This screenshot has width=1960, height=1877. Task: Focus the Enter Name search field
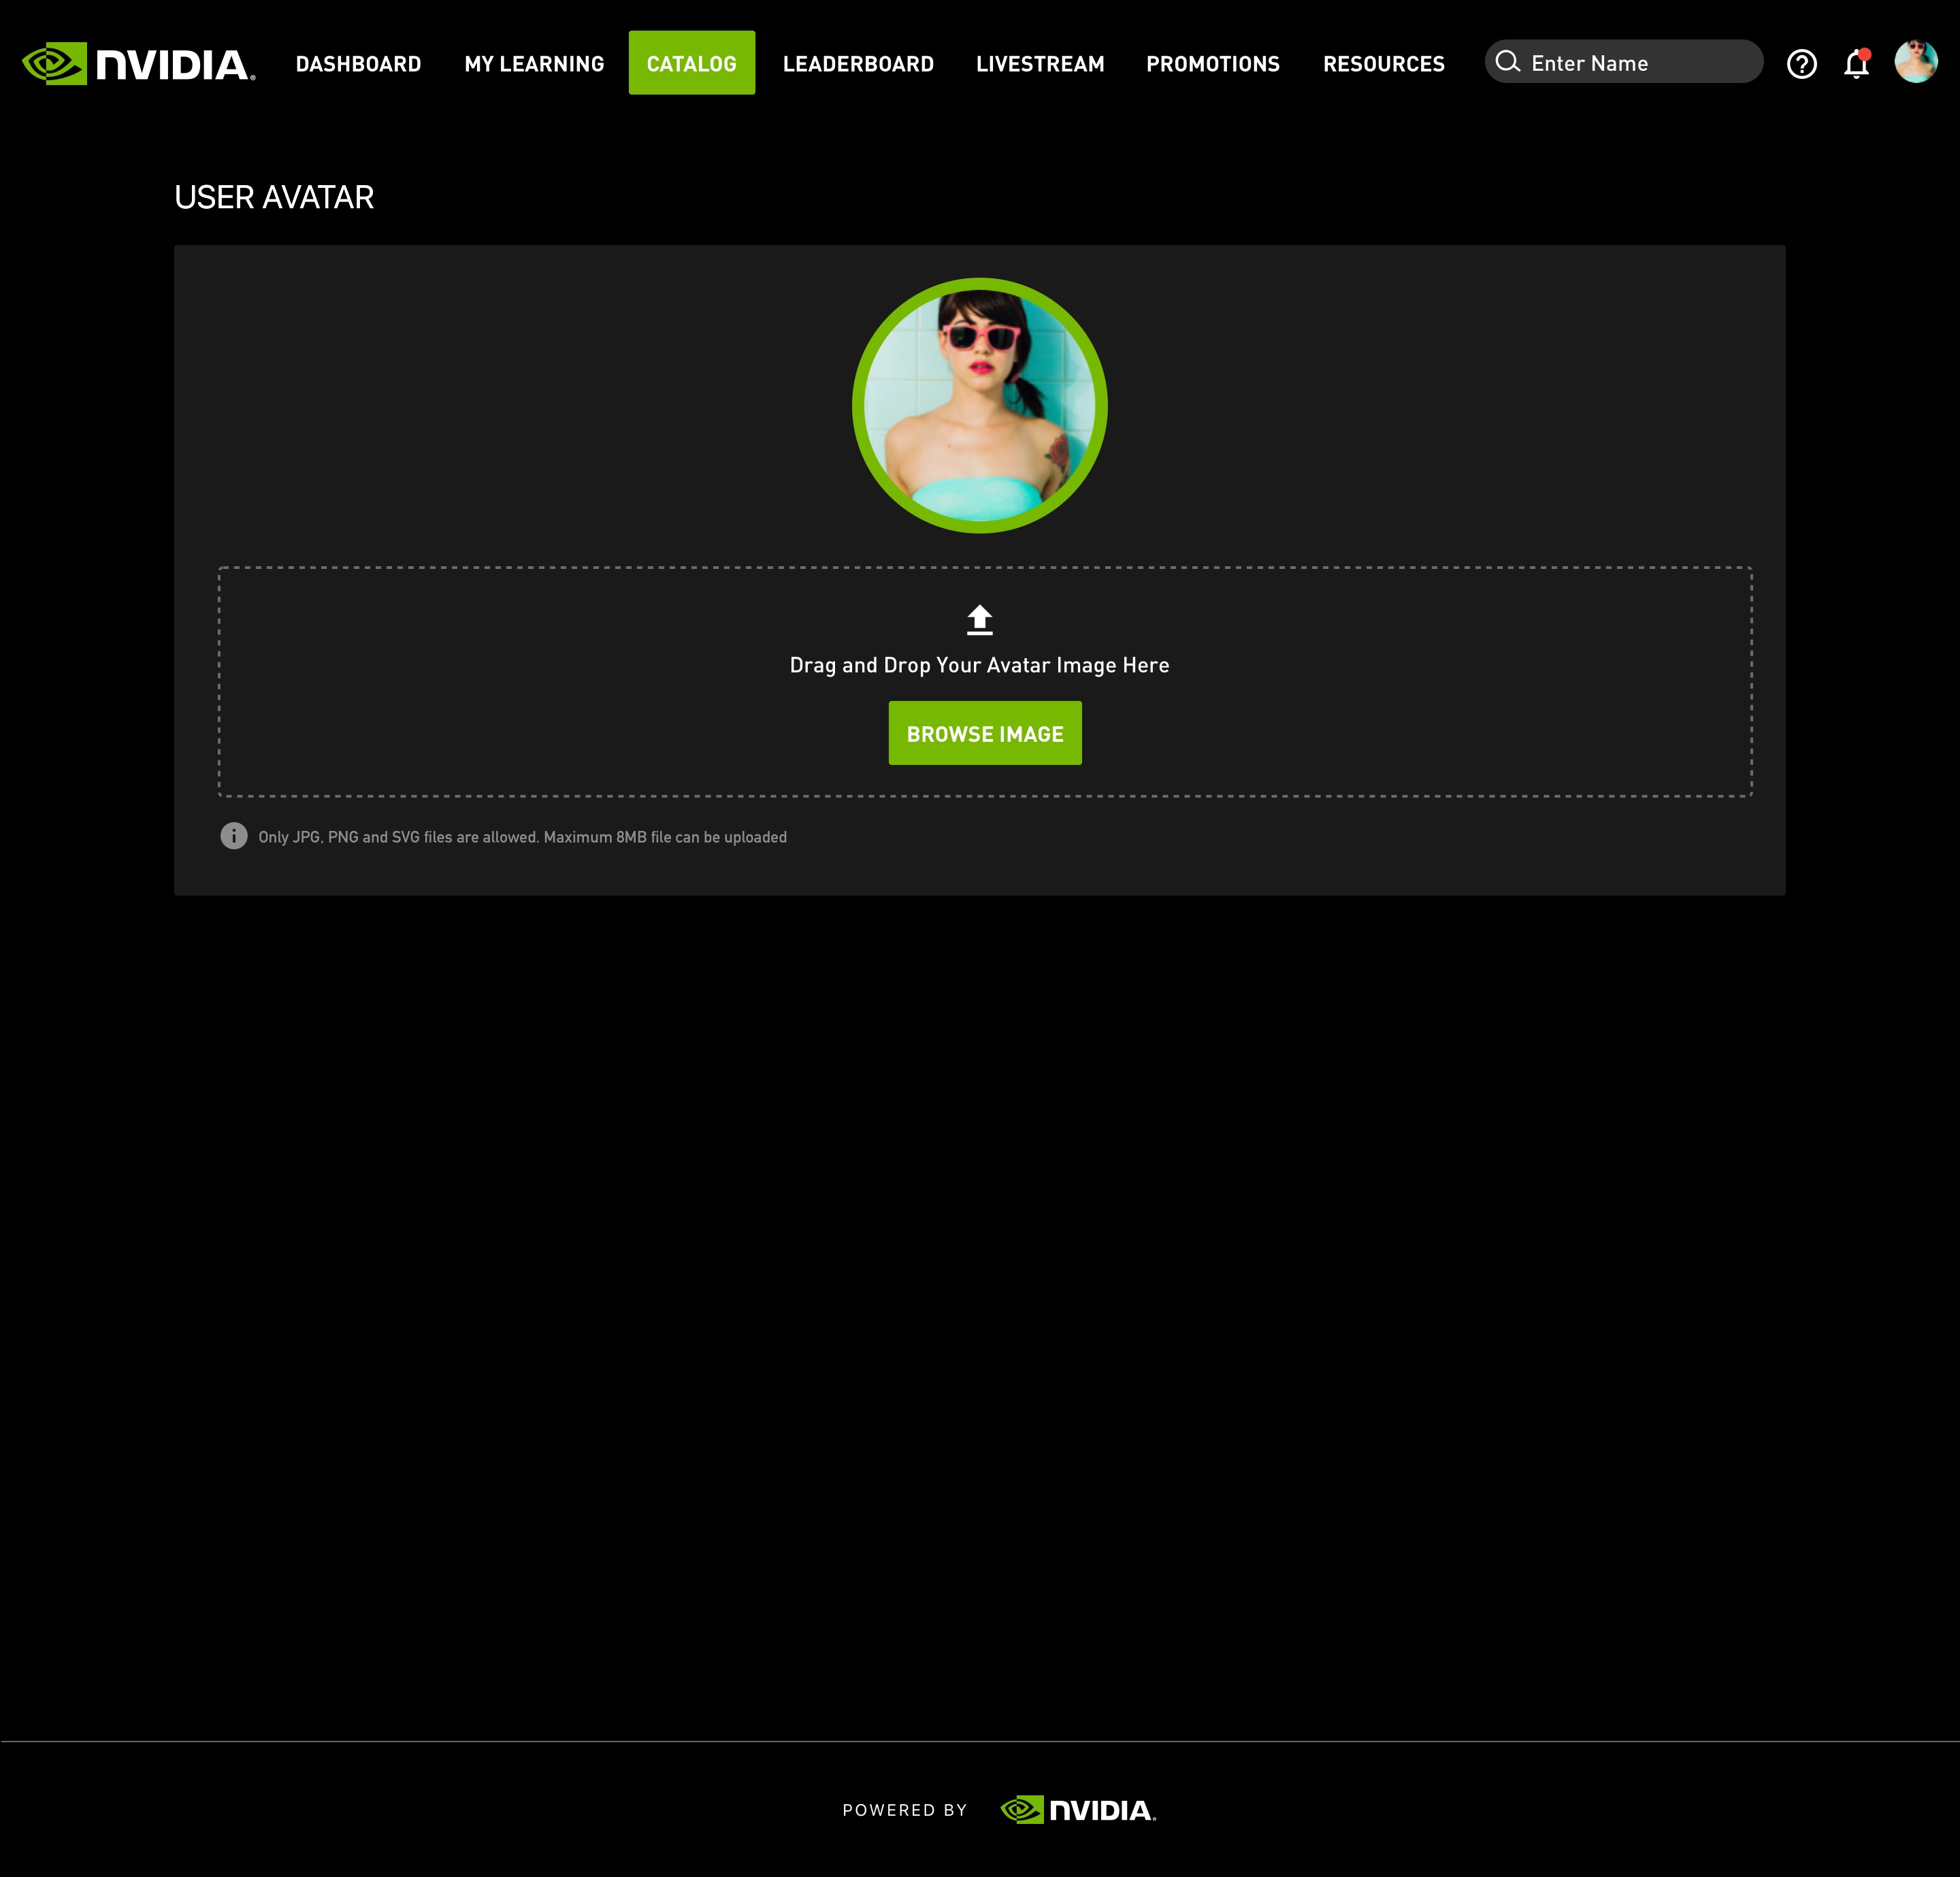[x=1624, y=62]
